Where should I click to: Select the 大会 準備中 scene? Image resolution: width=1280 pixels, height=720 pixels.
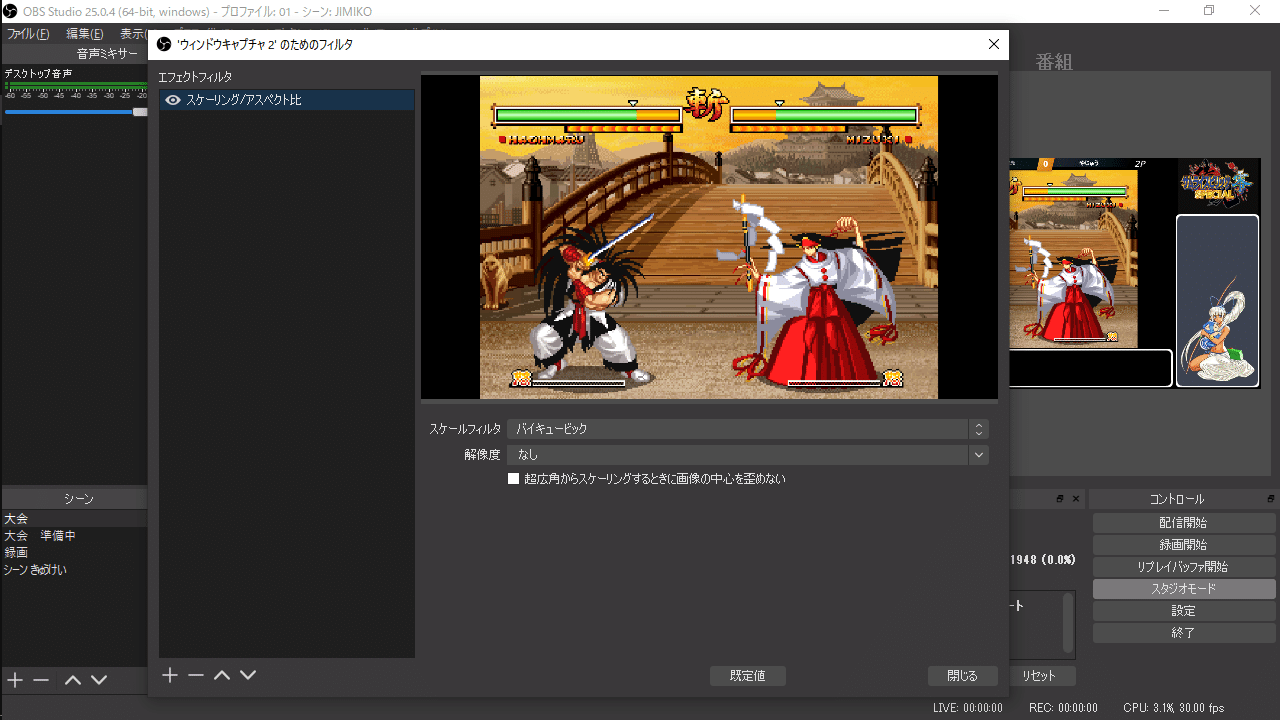[75, 536]
